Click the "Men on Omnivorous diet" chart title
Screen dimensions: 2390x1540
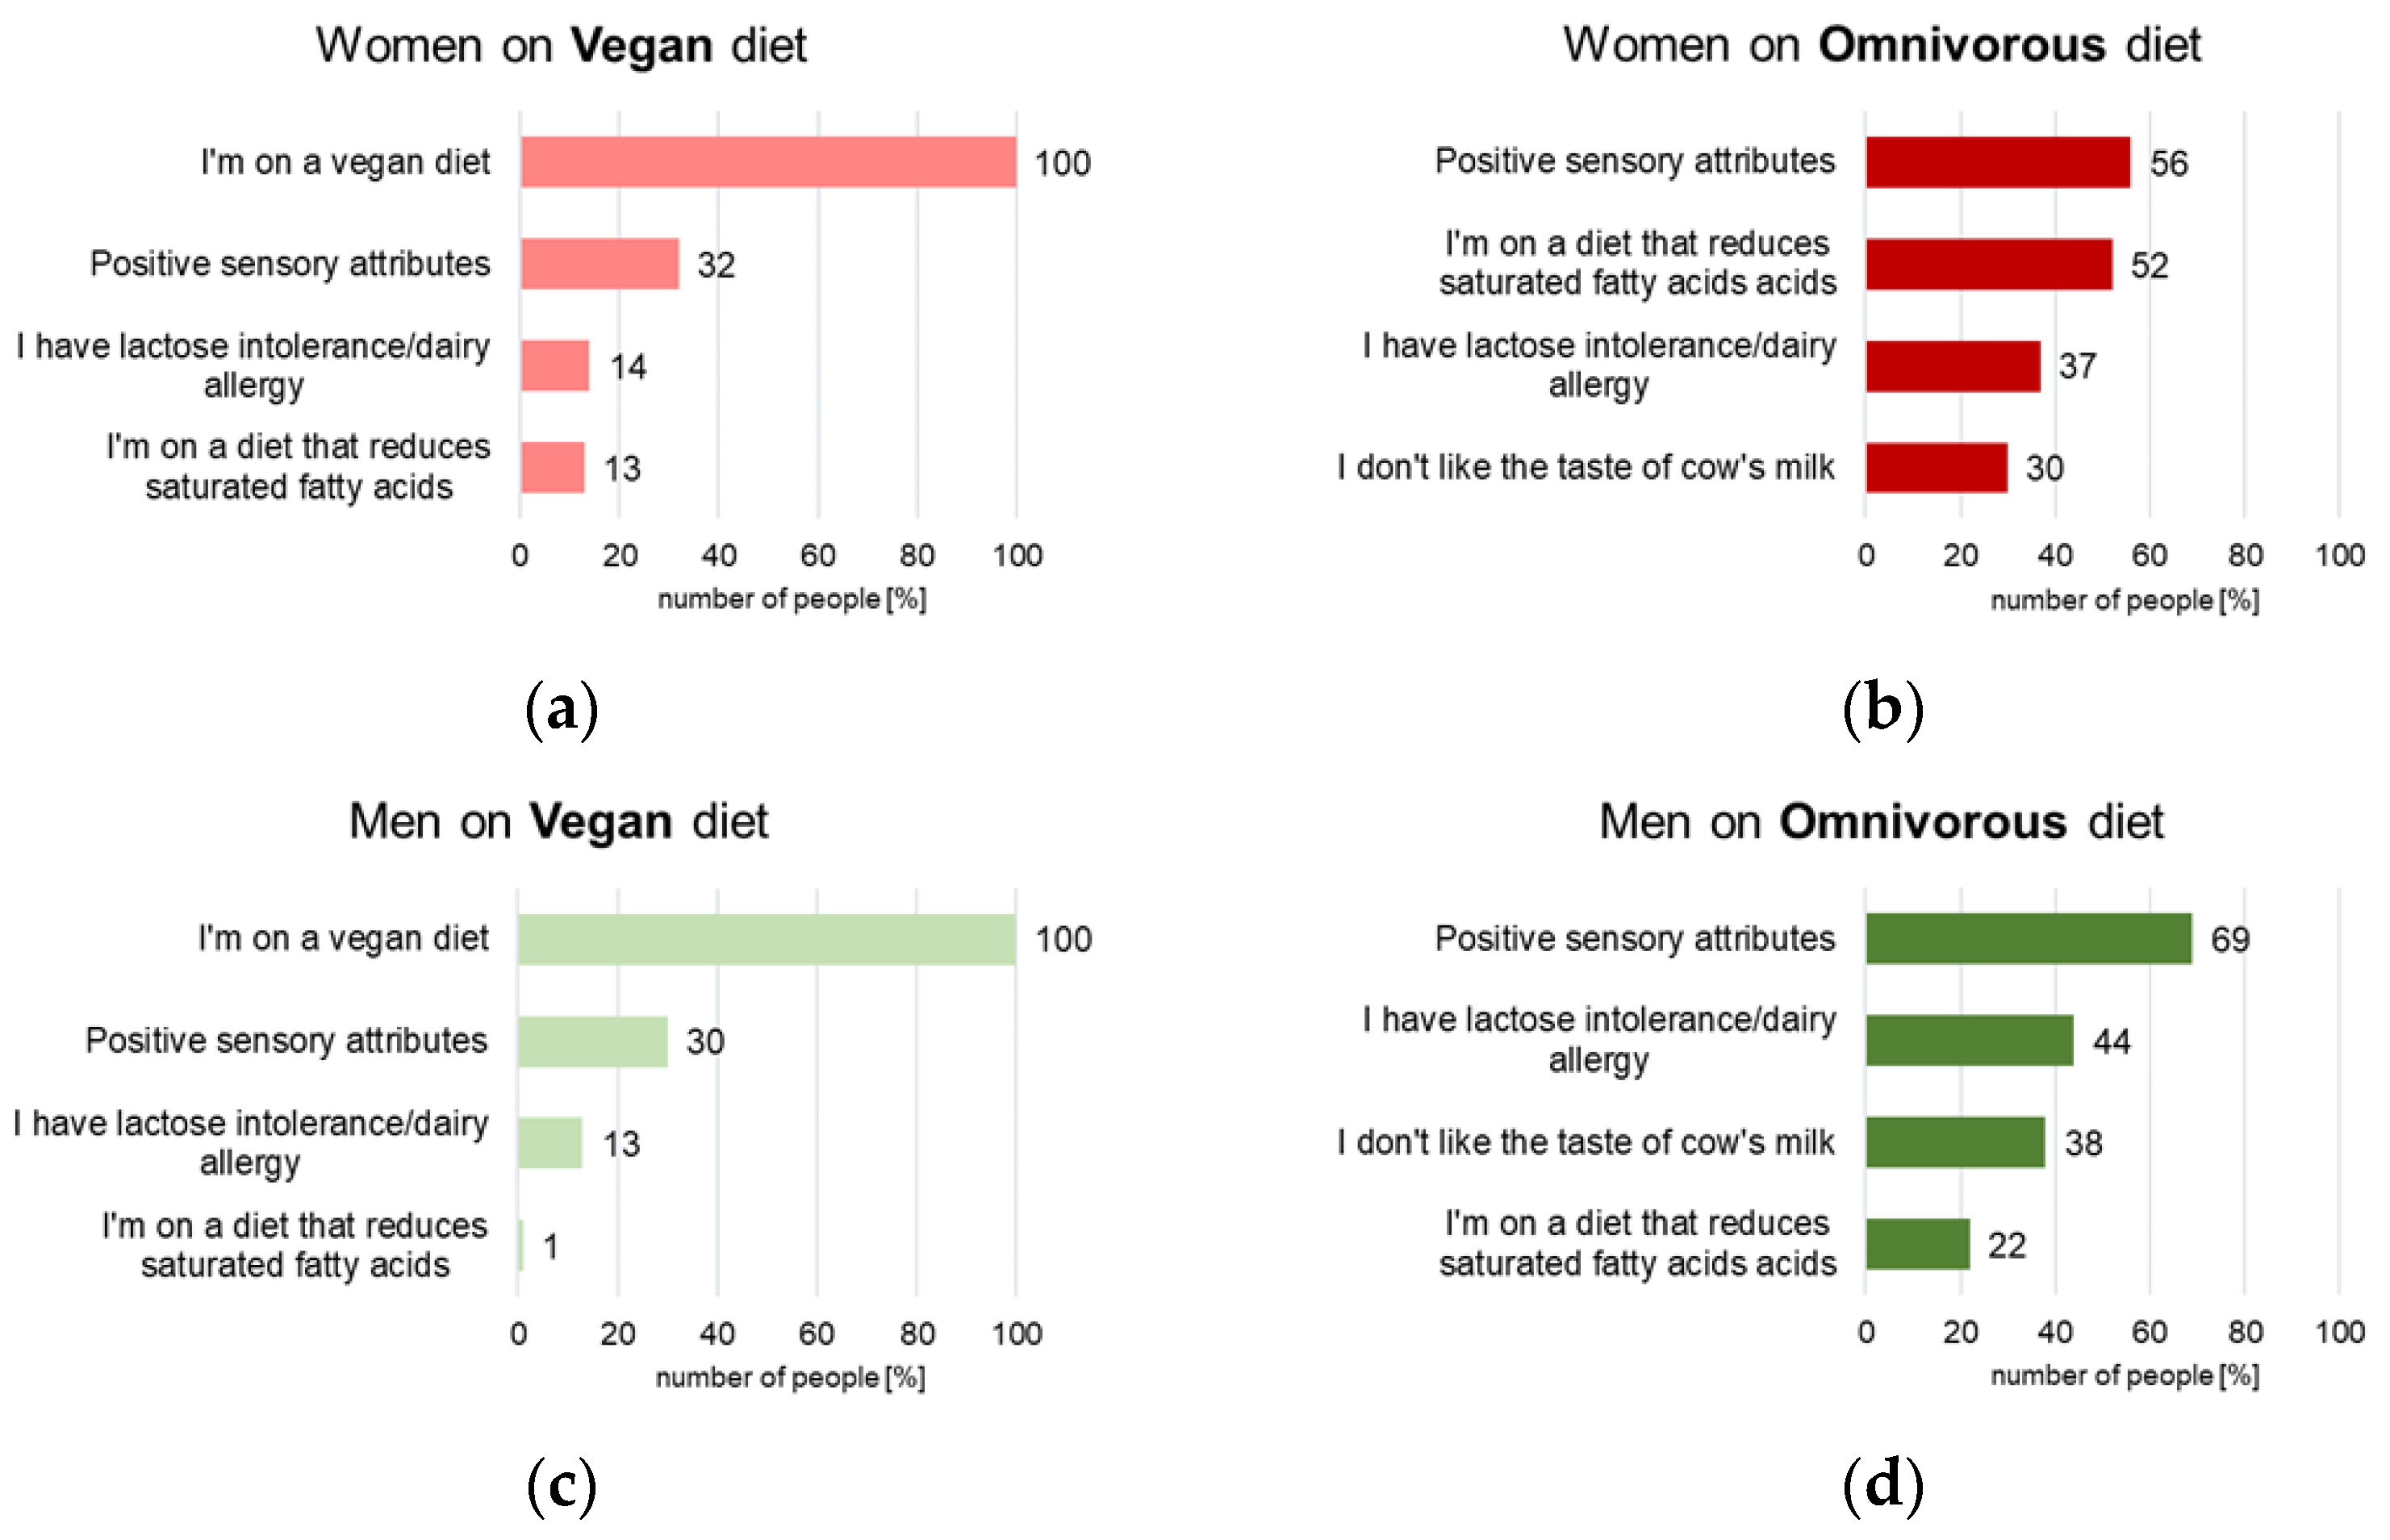[x=1880, y=822]
